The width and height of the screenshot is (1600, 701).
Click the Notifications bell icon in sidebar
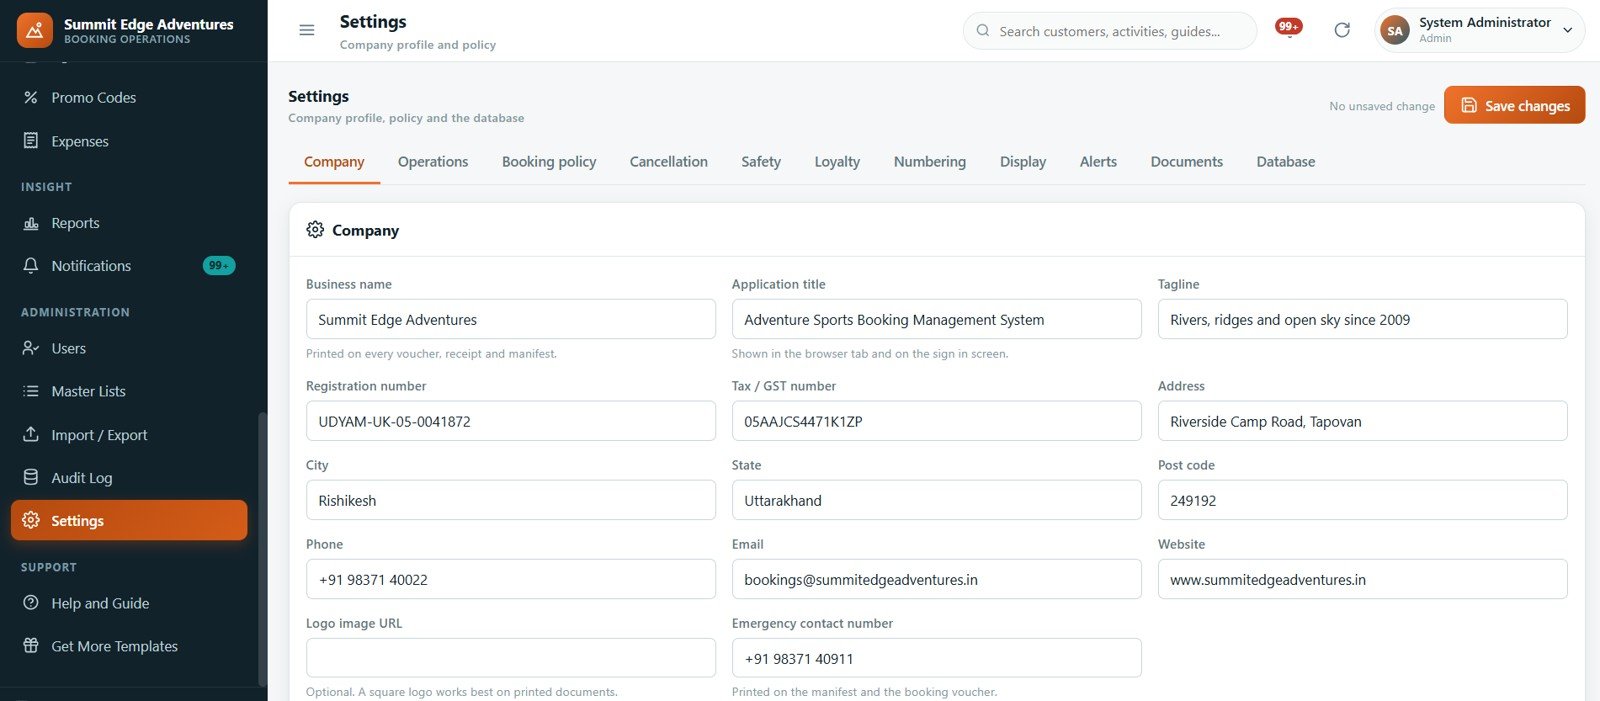click(x=31, y=265)
